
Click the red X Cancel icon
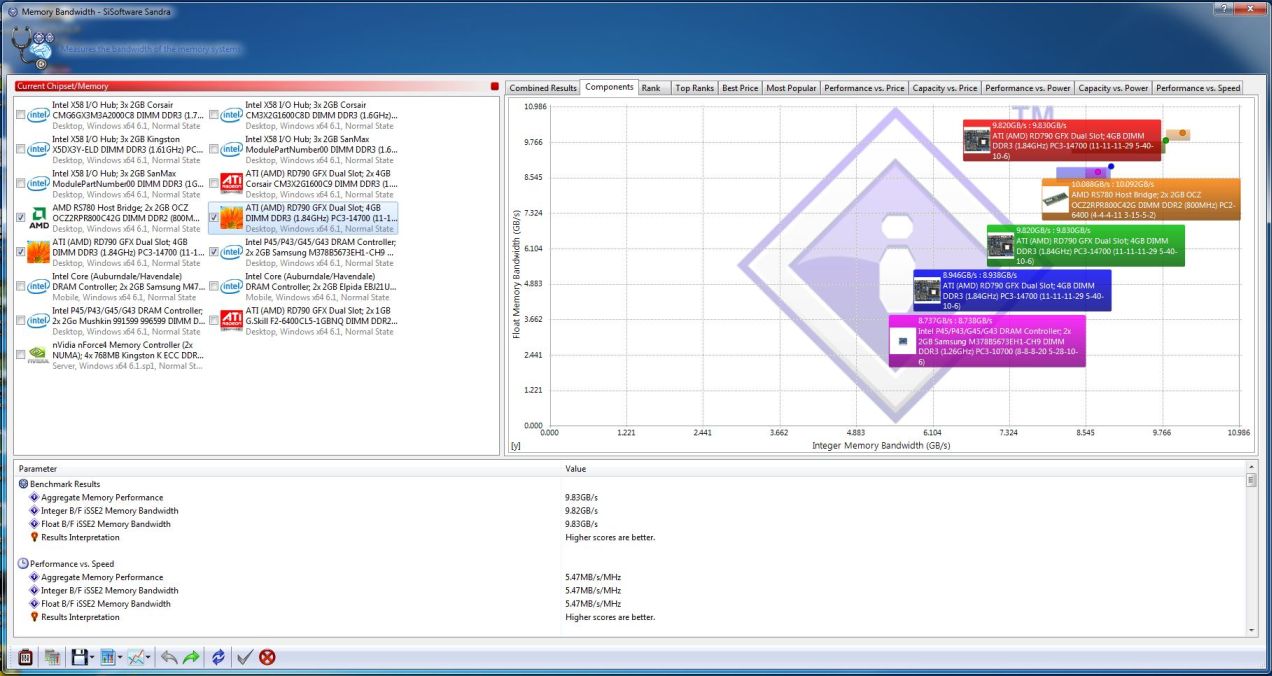(267, 657)
